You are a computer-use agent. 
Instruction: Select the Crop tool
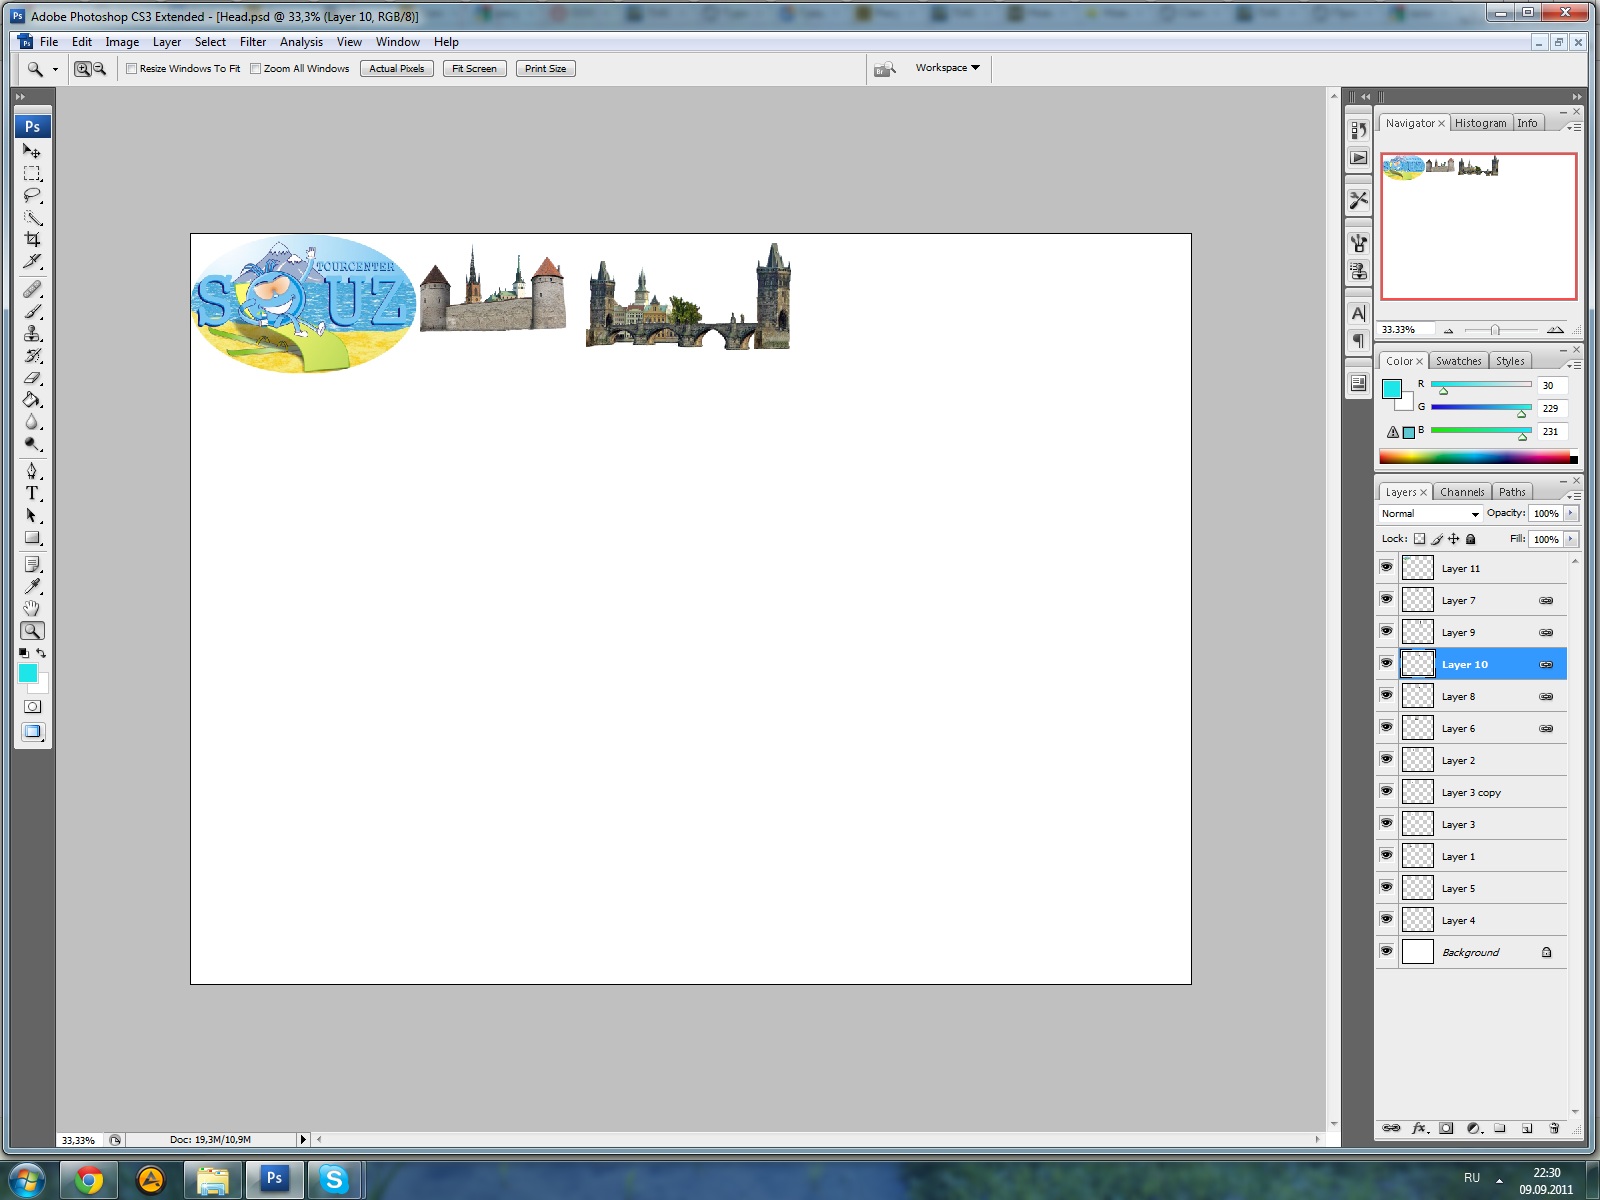(32, 239)
